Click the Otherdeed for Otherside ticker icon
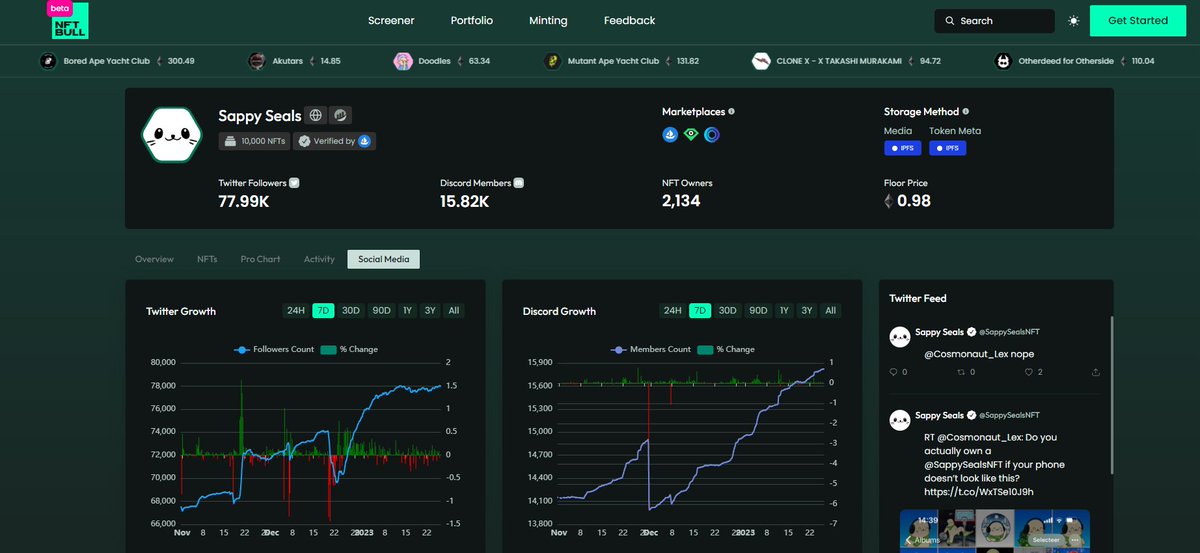The width and height of the screenshot is (1200, 553). 1002,61
